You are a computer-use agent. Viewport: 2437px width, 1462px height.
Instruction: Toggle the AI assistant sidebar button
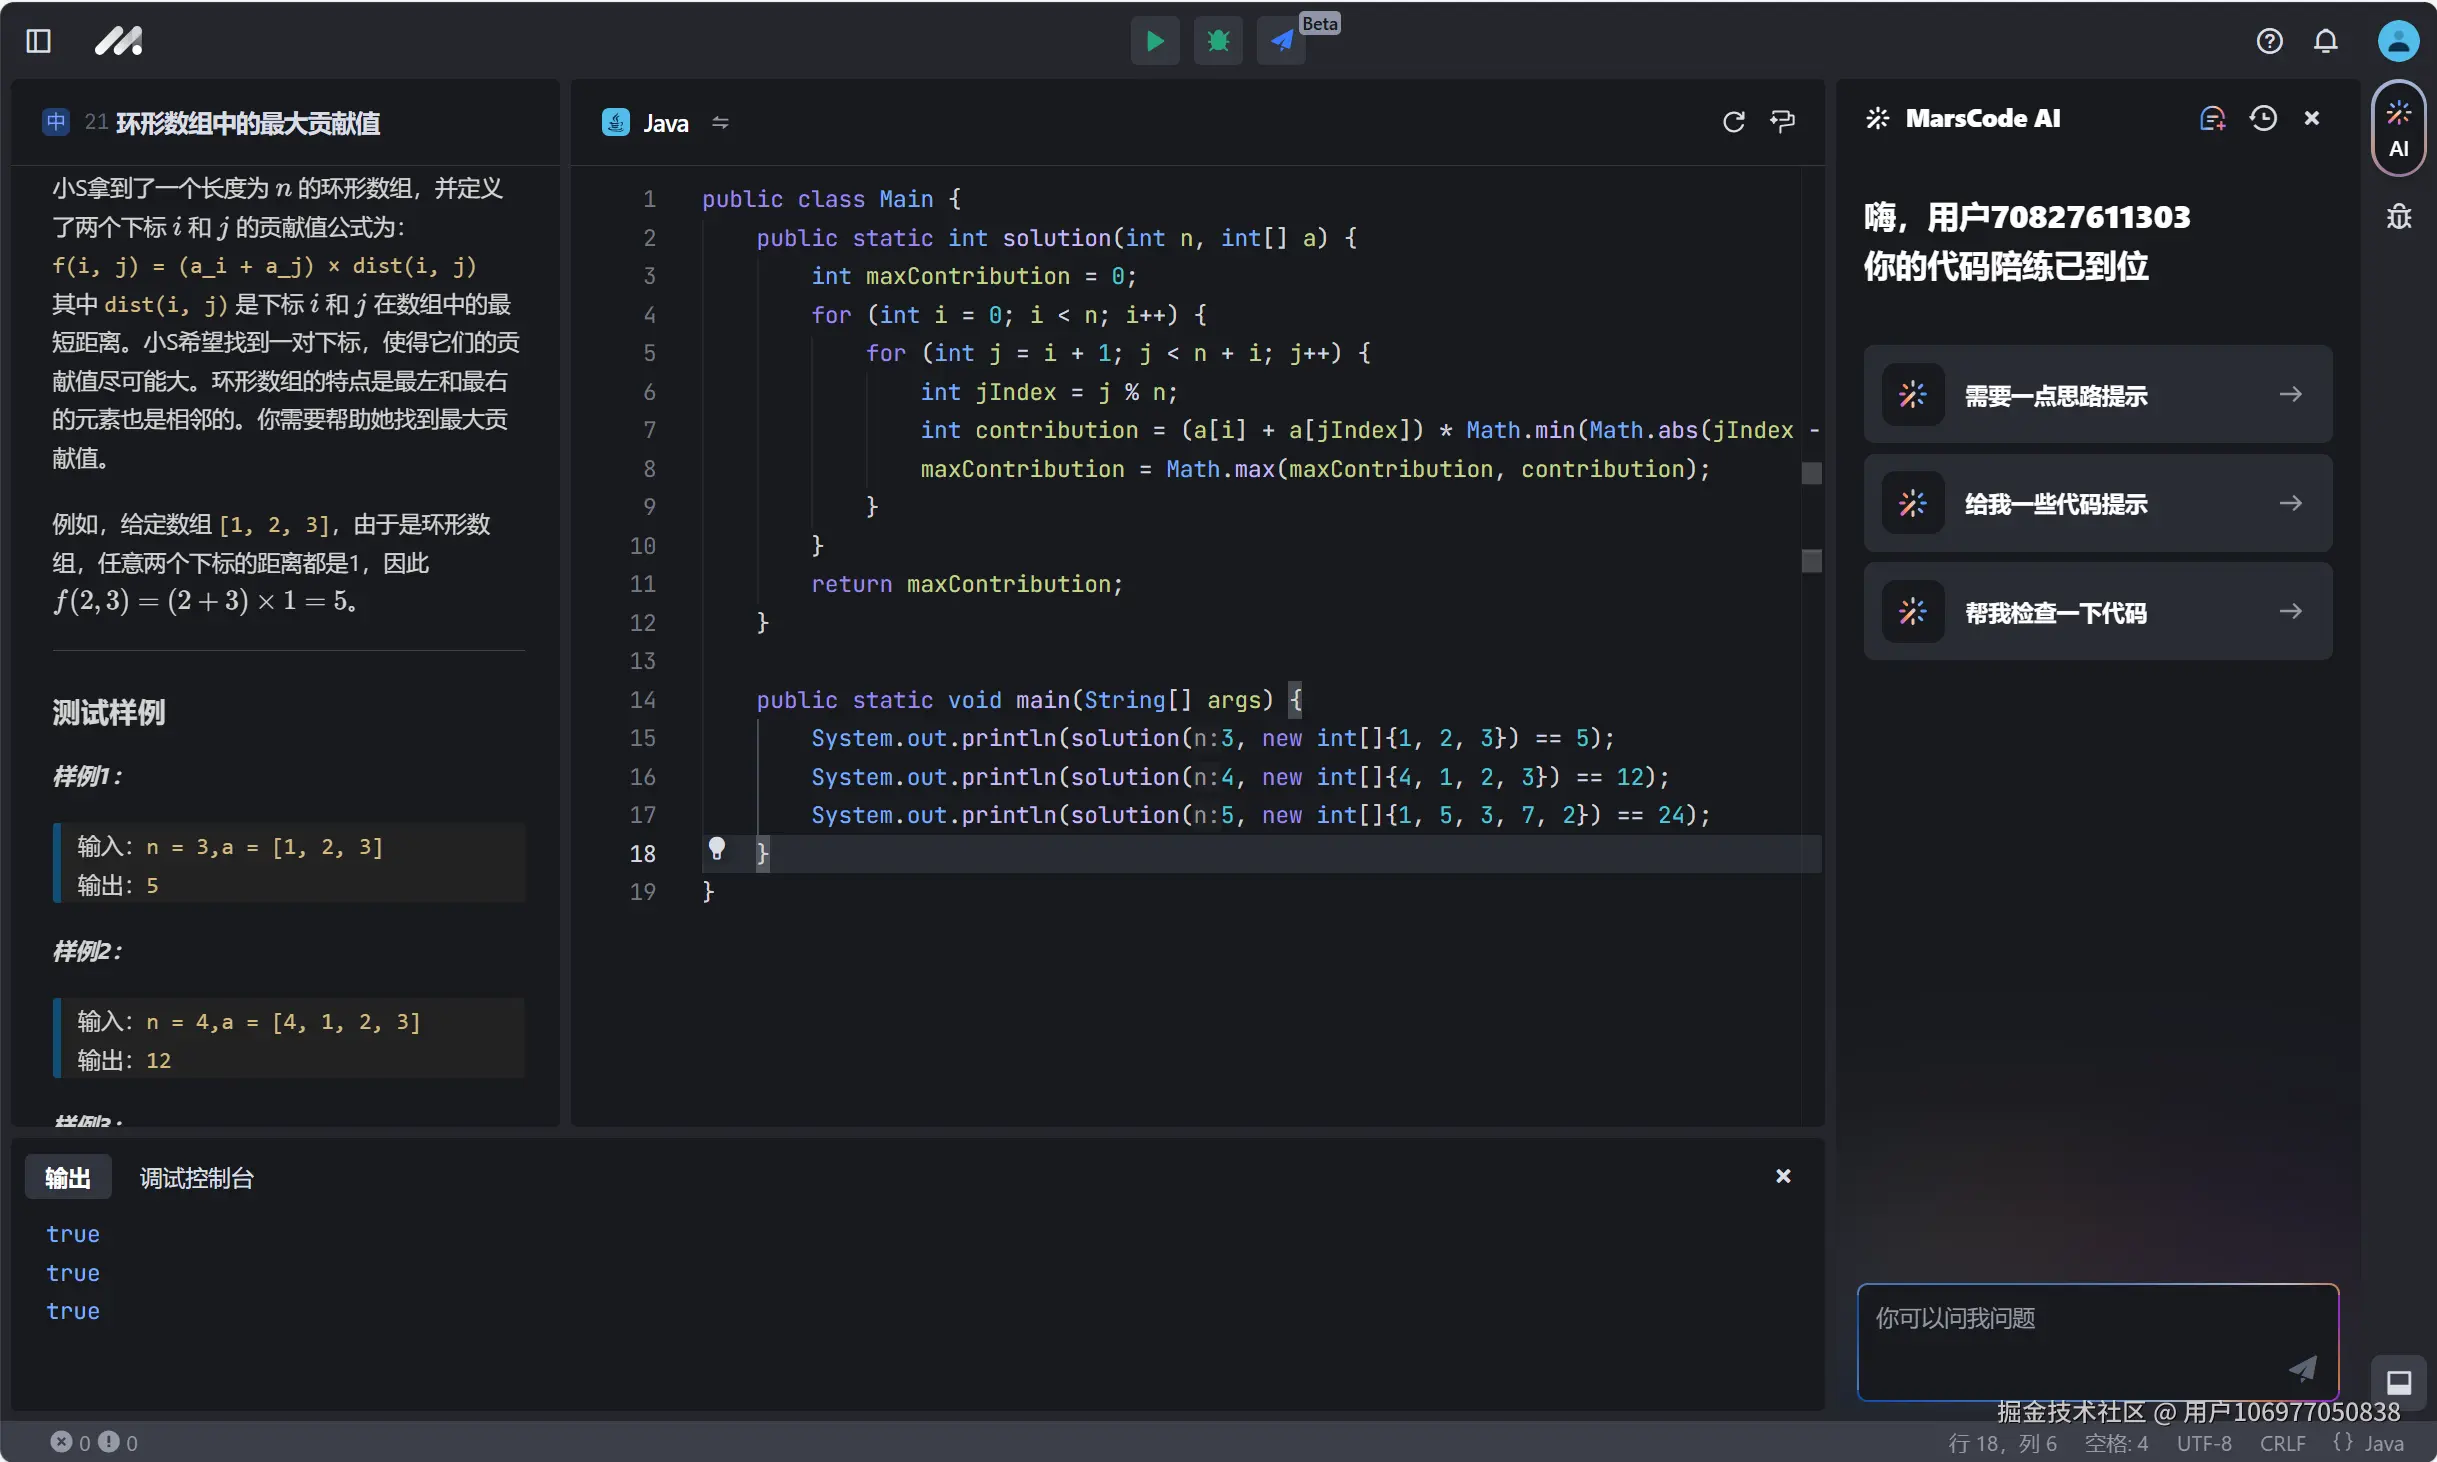click(2398, 128)
